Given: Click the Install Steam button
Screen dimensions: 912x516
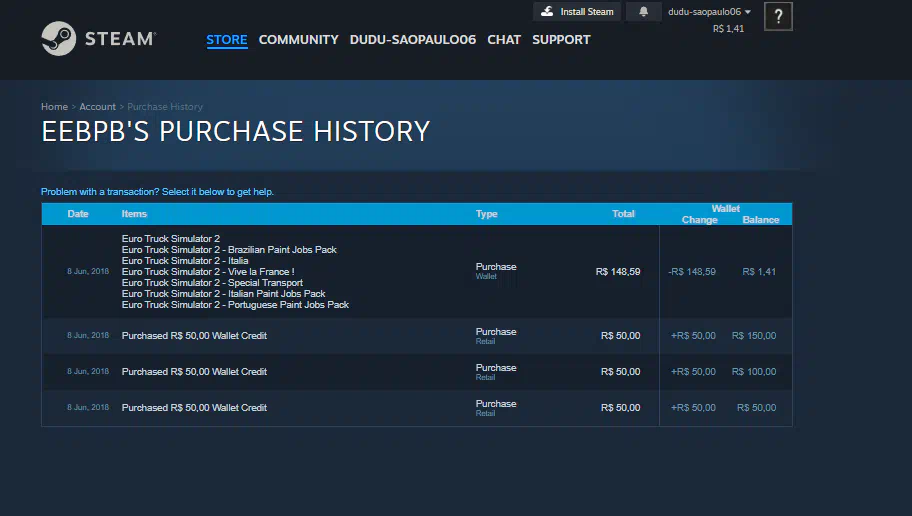Looking at the screenshot, I should coord(577,12).
